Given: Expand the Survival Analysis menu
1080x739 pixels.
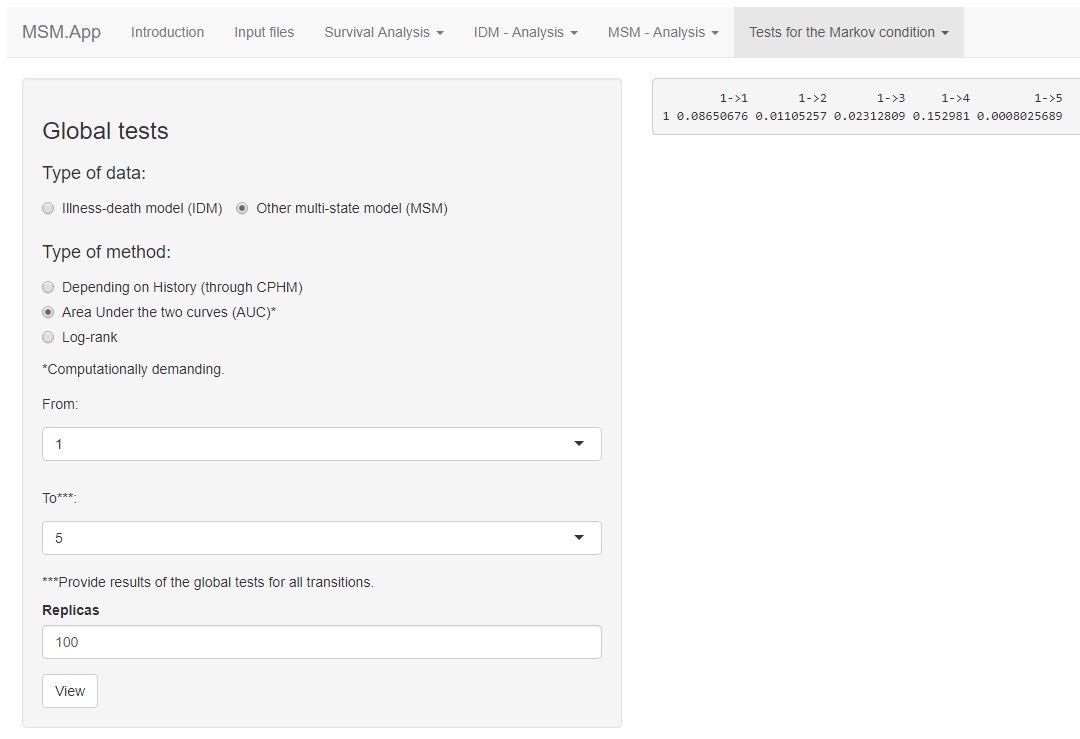Looking at the screenshot, I should tap(383, 32).
